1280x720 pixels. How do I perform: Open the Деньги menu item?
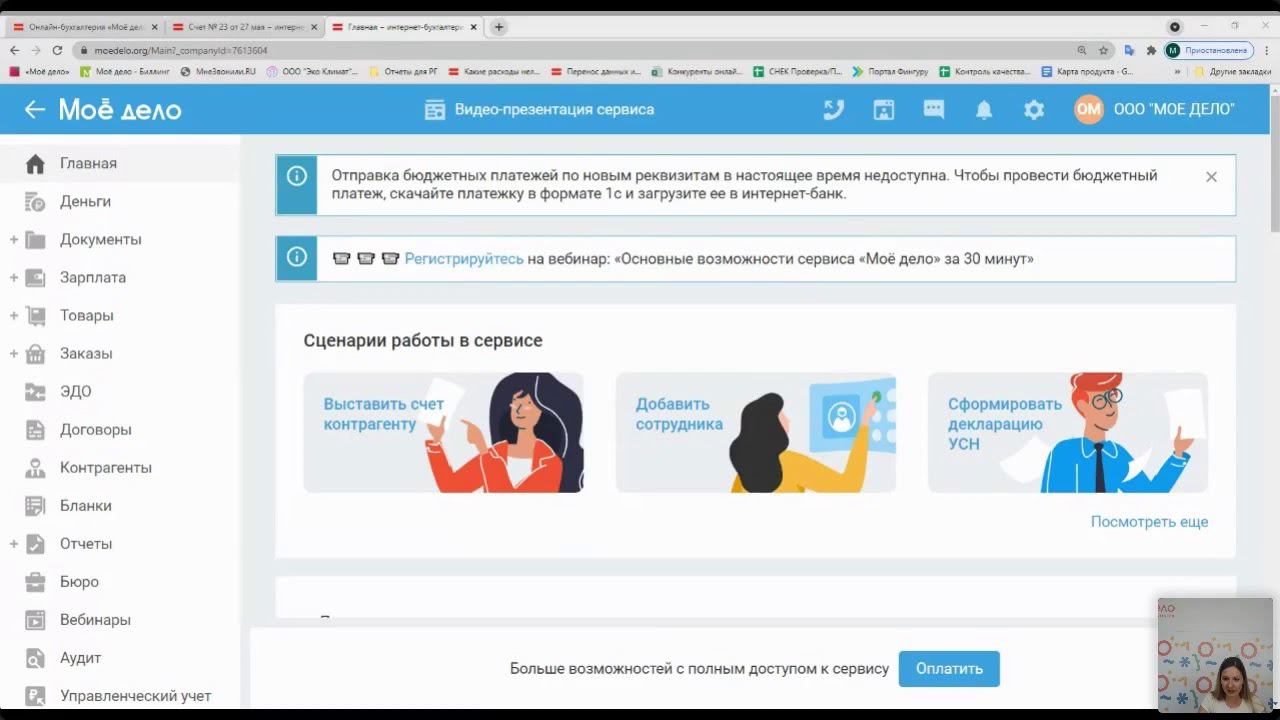(120, 202)
